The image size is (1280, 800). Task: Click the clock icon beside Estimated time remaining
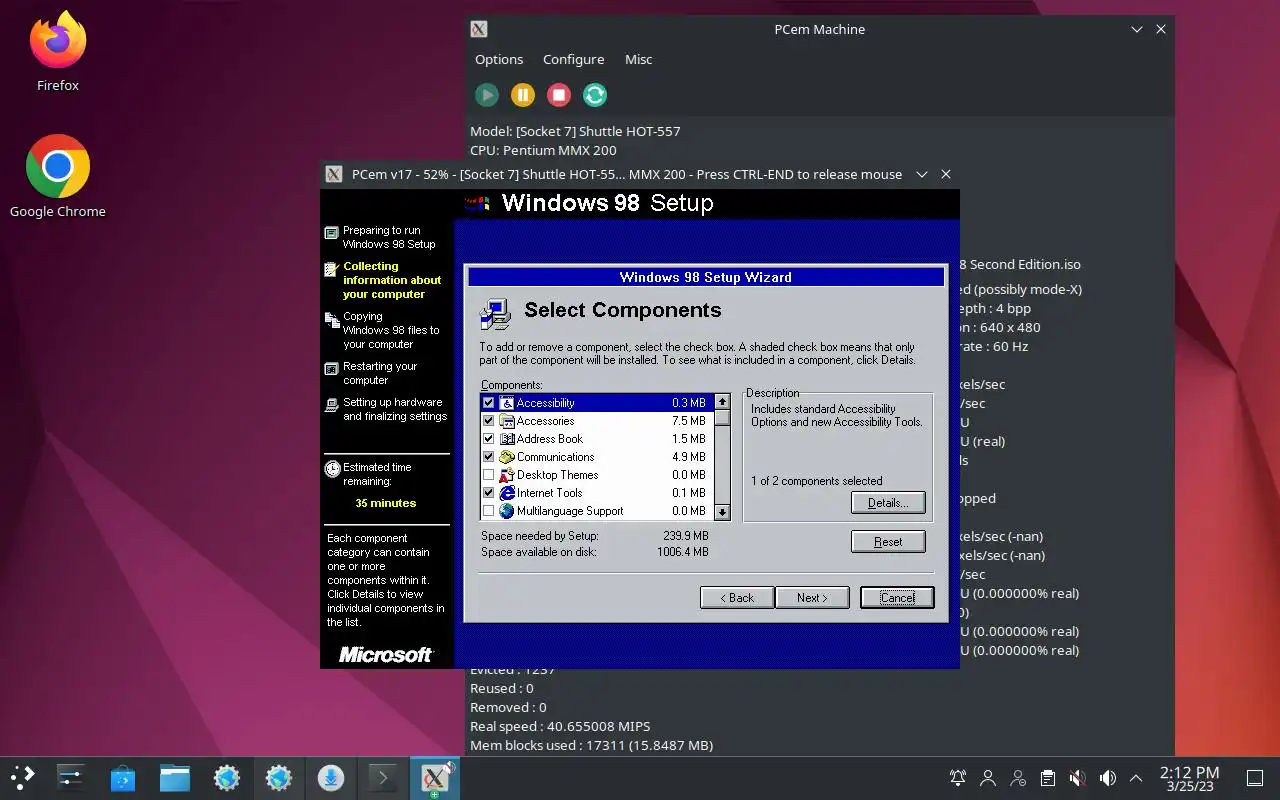(x=332, y=468)
